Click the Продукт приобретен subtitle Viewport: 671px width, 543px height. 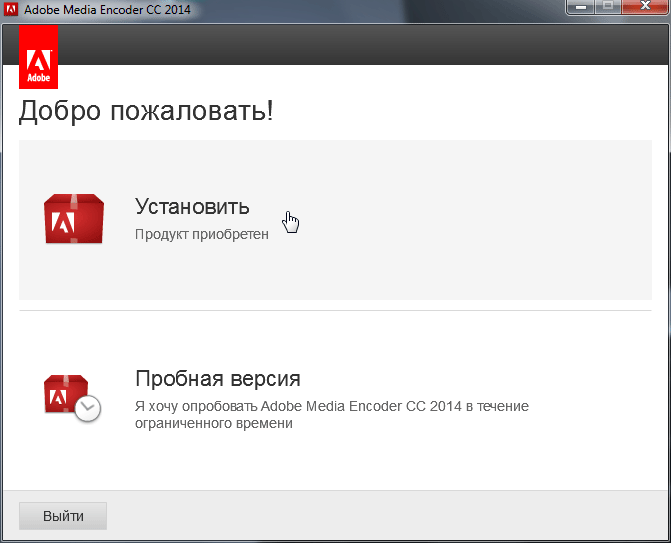(x=202, y=234)
